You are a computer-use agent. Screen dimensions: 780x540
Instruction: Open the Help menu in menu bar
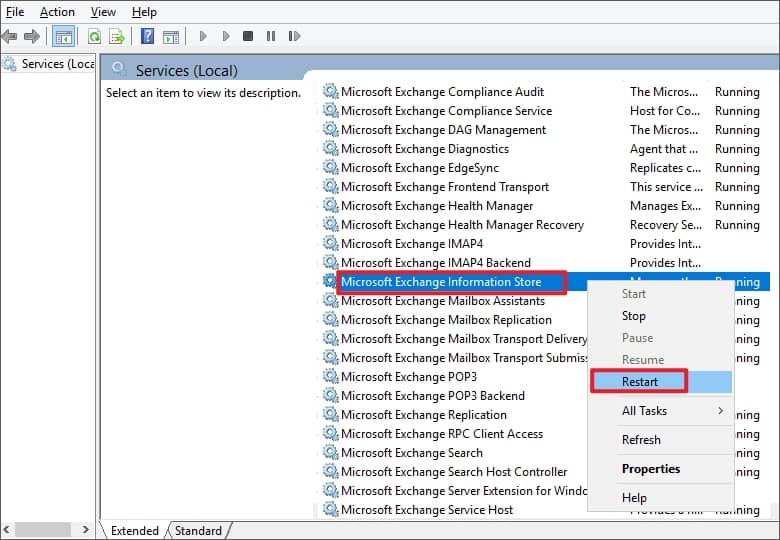(x=144, y=11)
